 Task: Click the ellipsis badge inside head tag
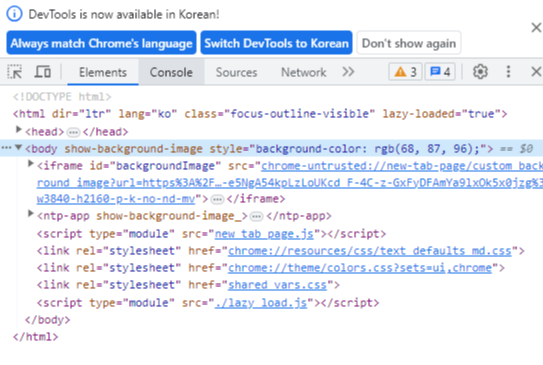click(73, 132)
